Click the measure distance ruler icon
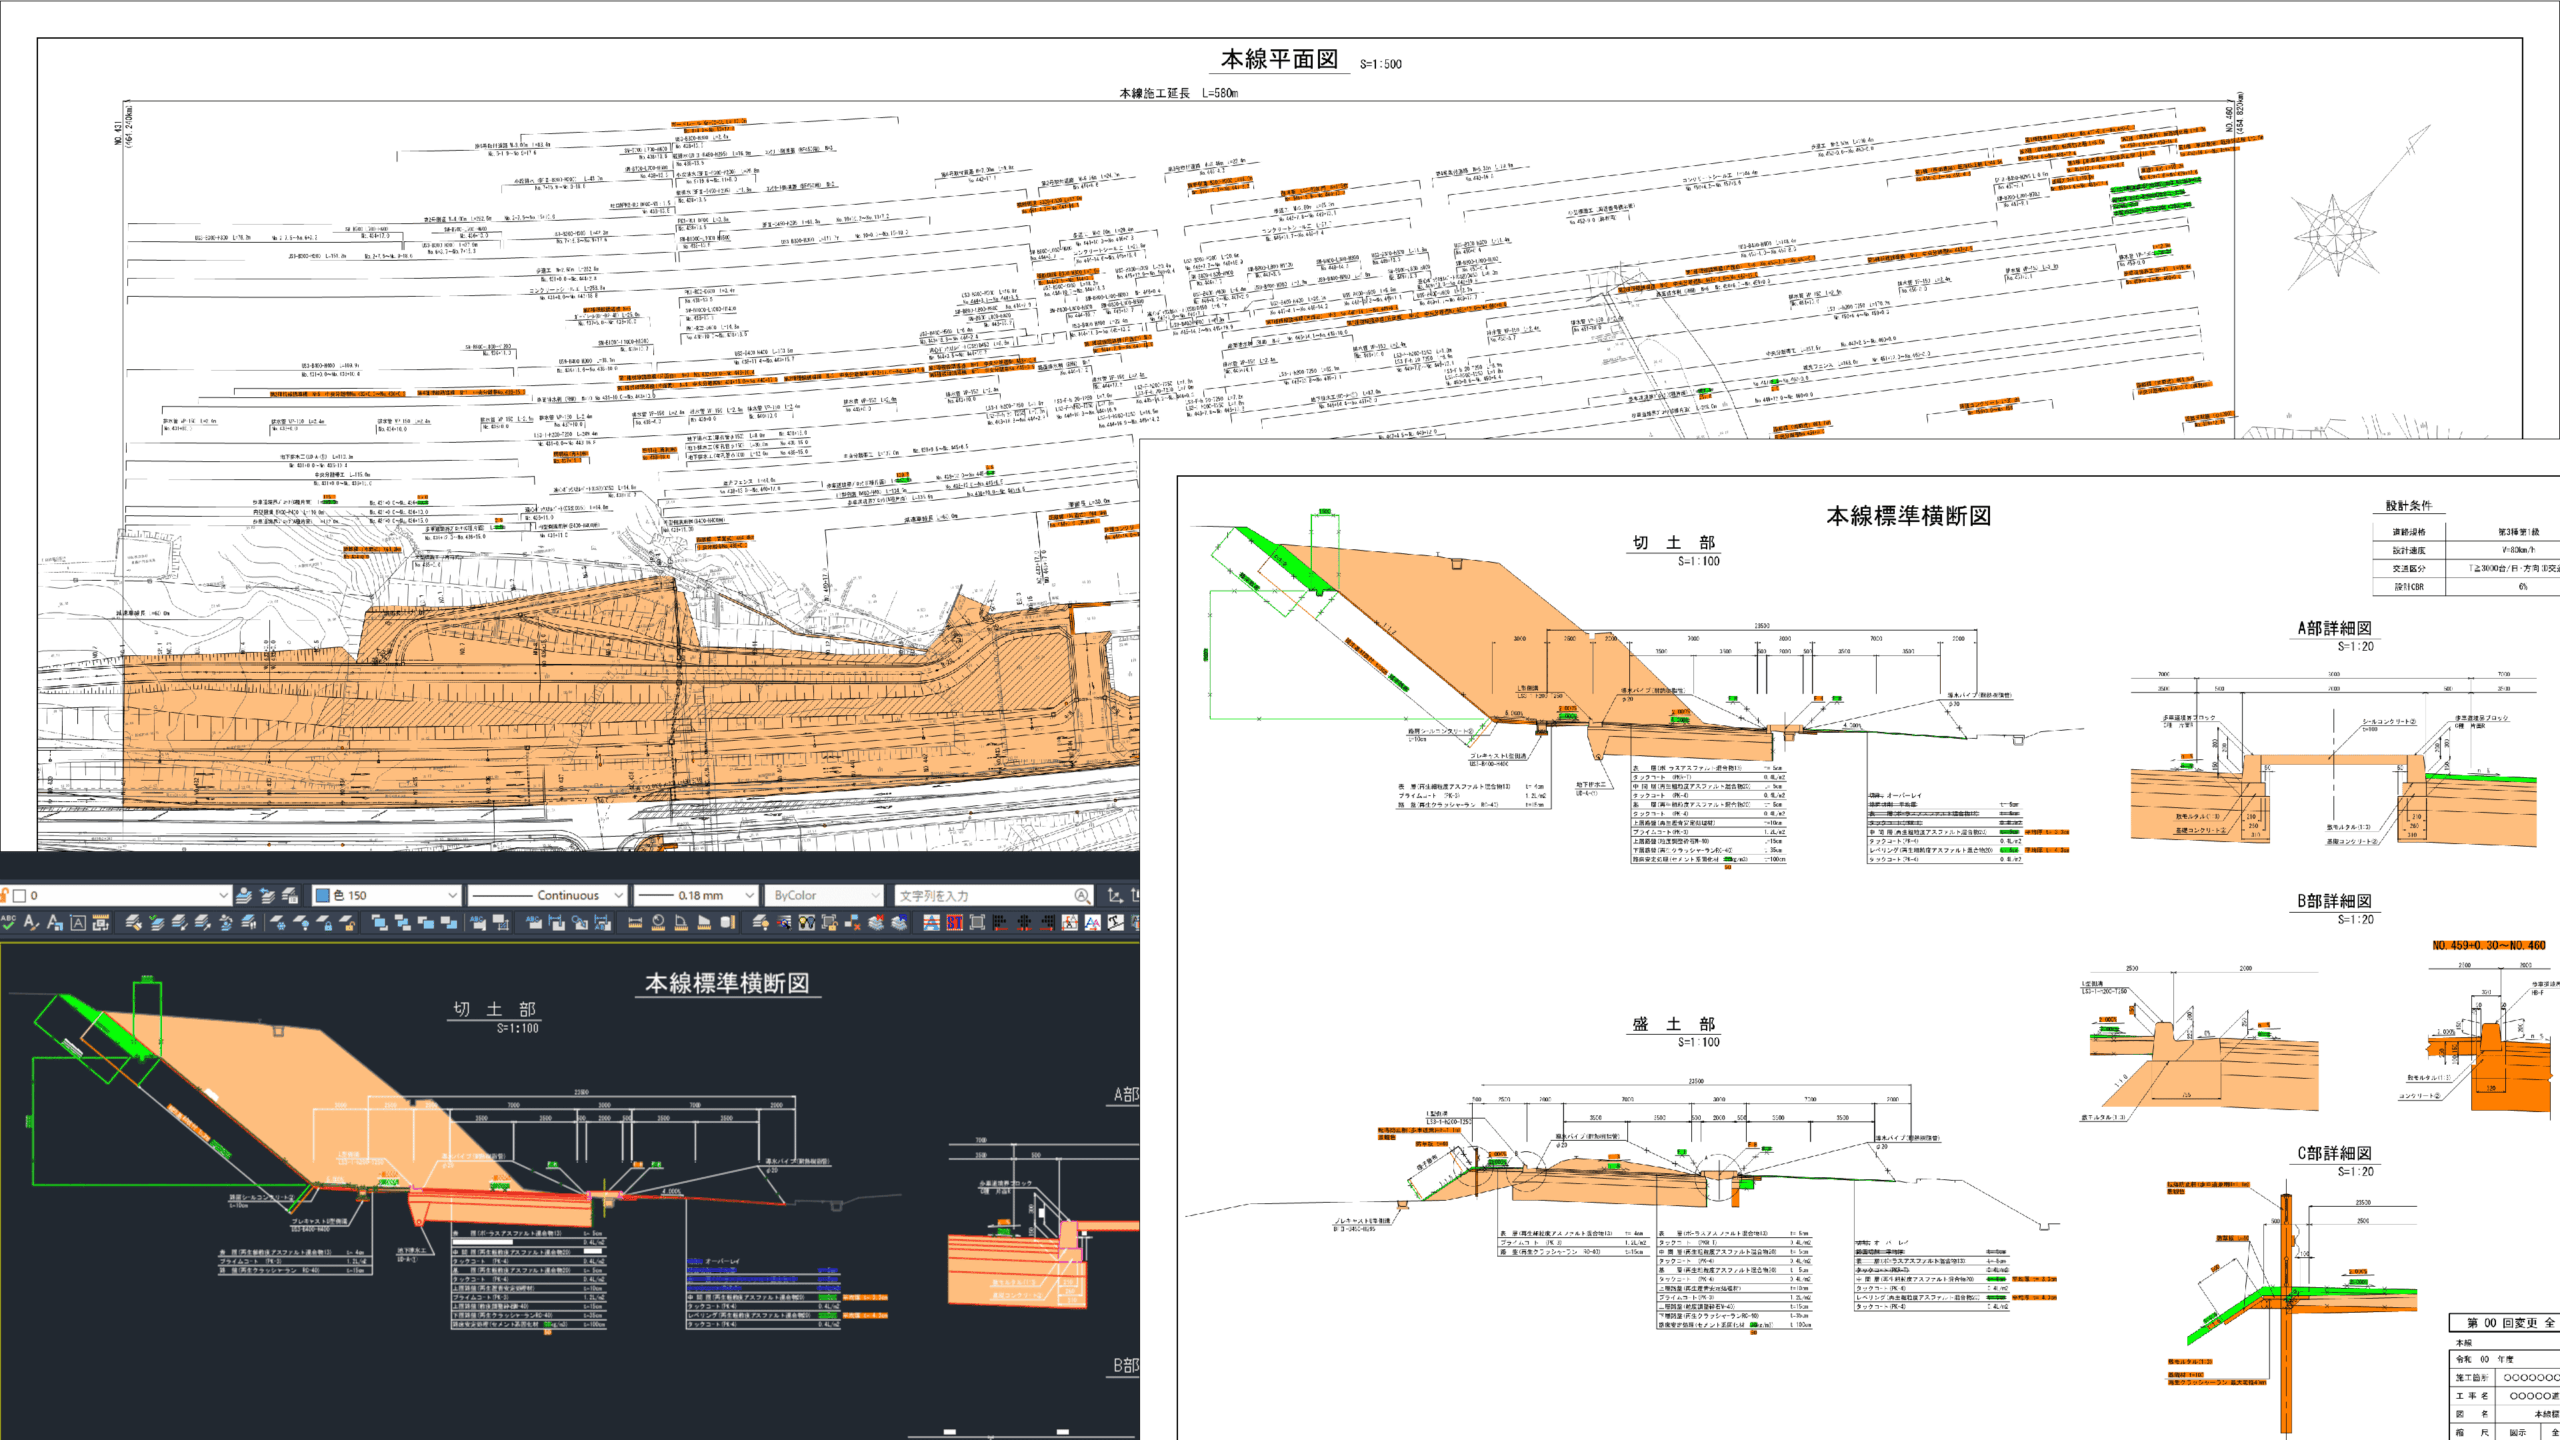This screenshot has width=2560, height=1440. (x=635, y=922)
